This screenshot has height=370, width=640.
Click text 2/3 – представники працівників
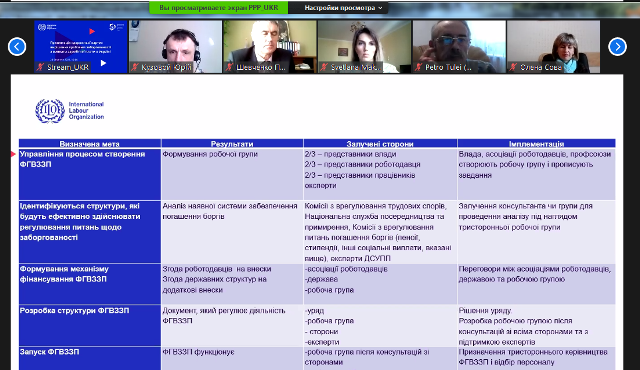click(360, 175)
